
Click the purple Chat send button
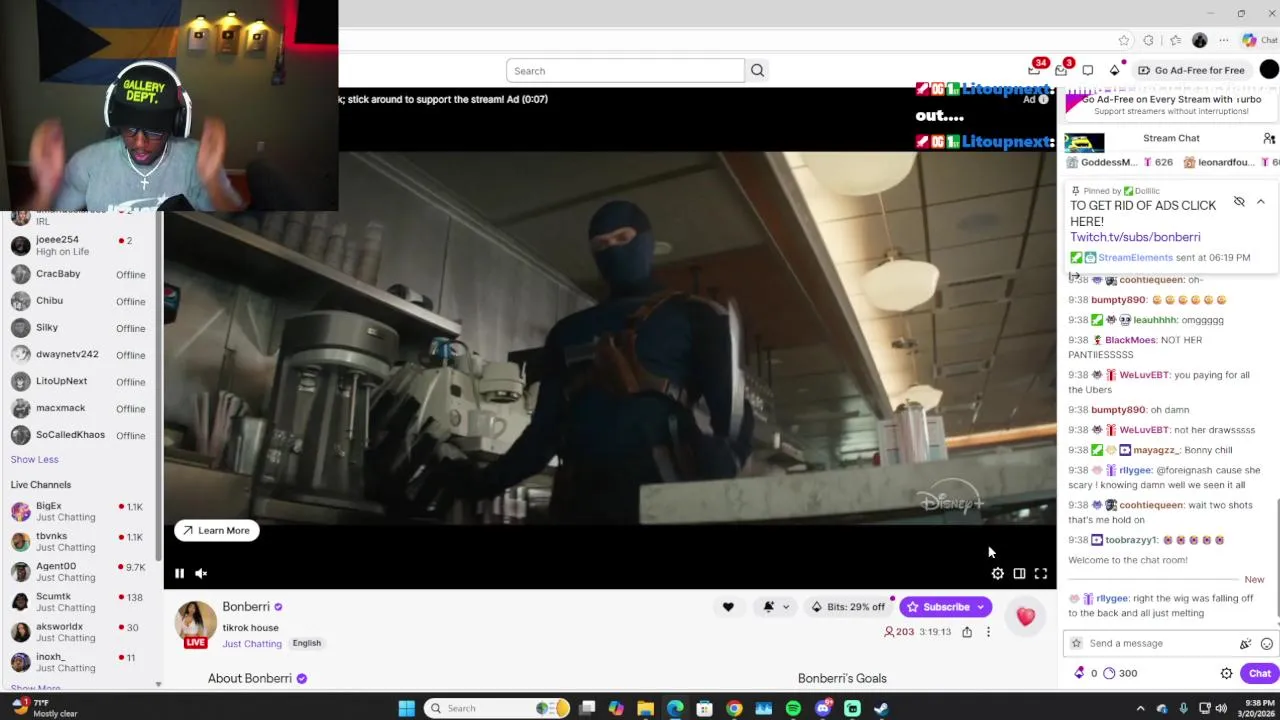pos(1259,673)
